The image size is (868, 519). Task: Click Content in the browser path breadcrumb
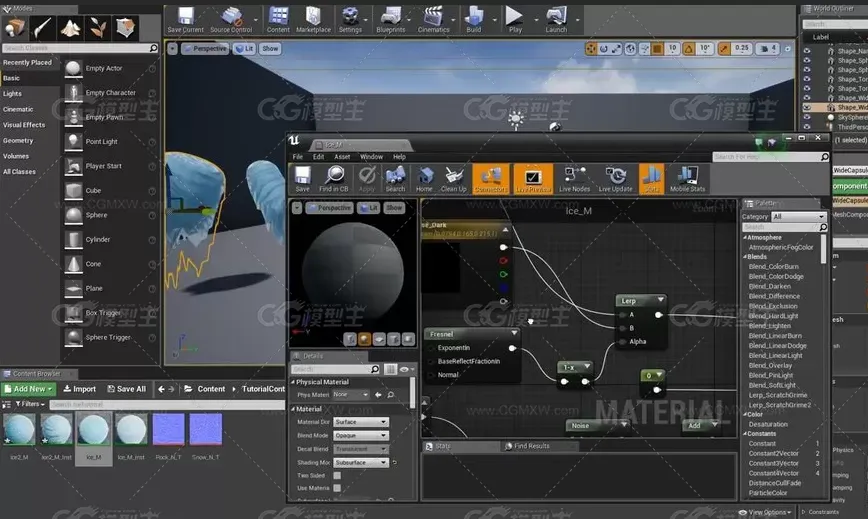pyautogui.click(x=211, y=389)
